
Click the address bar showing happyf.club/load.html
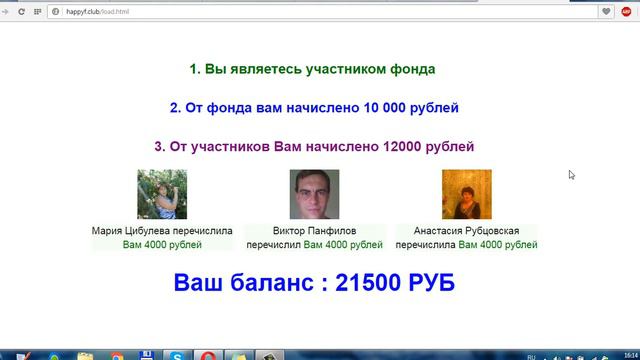point(322,12)
